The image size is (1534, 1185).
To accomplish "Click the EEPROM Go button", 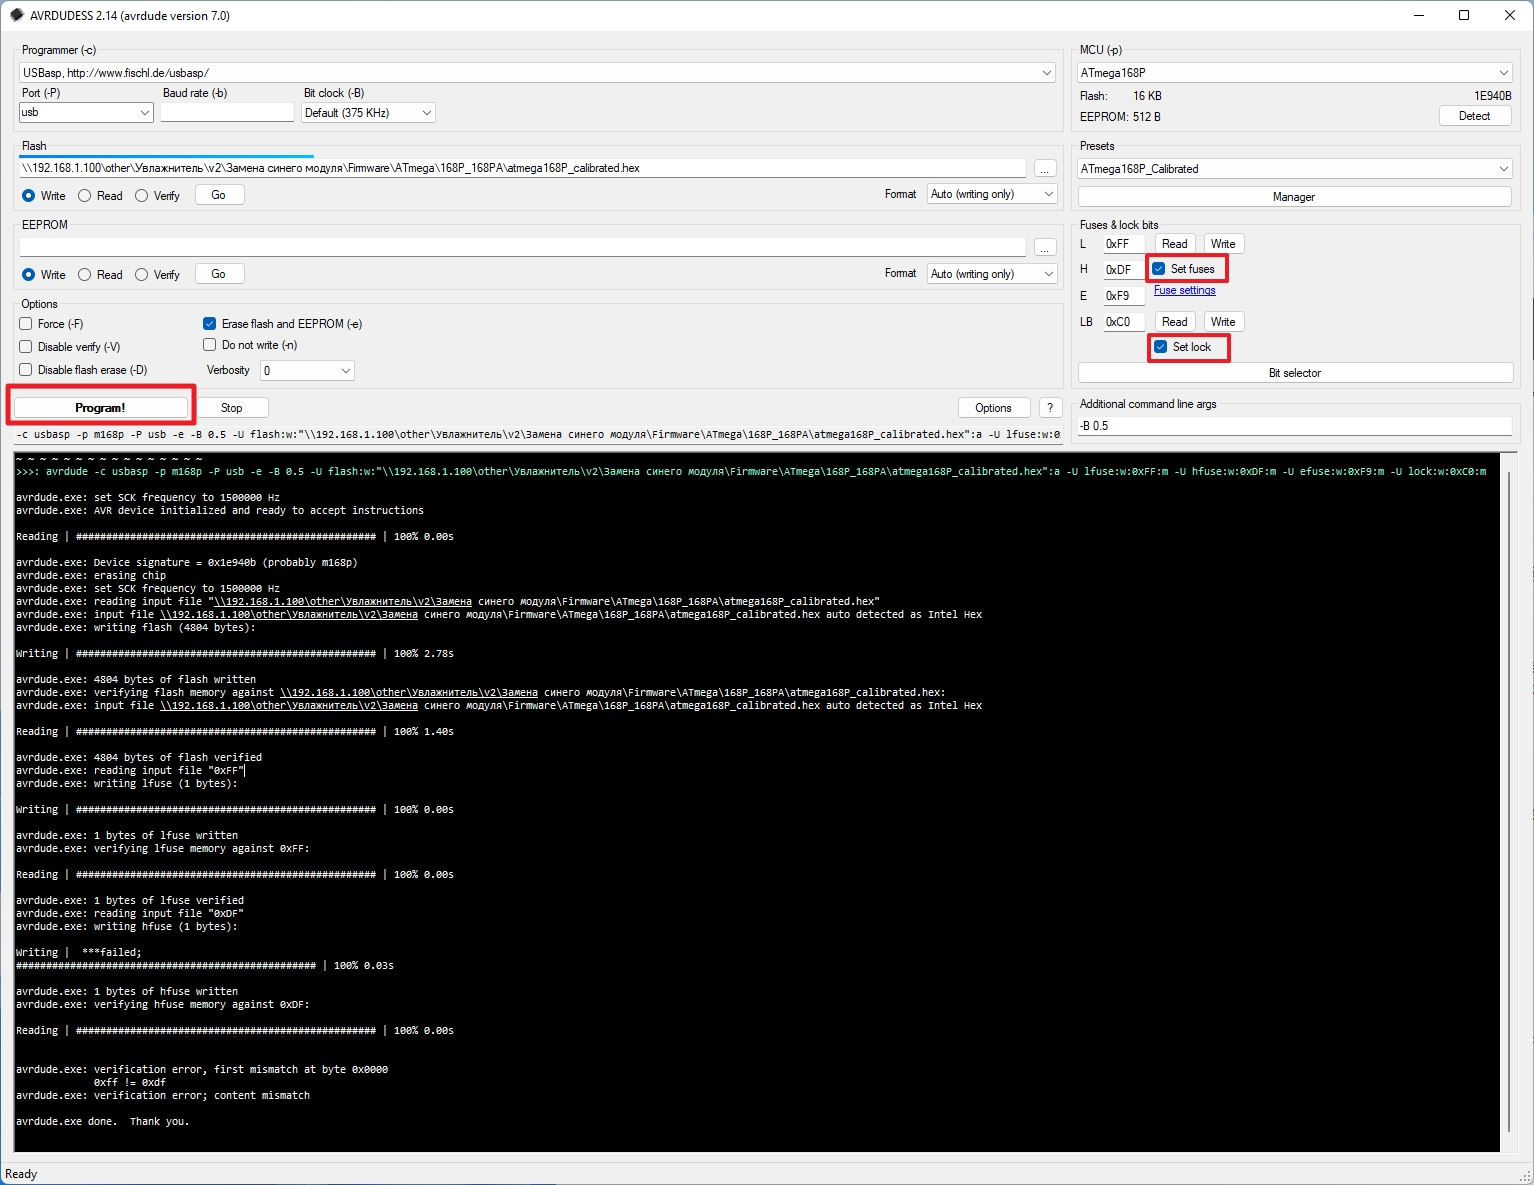I will 219,274.
